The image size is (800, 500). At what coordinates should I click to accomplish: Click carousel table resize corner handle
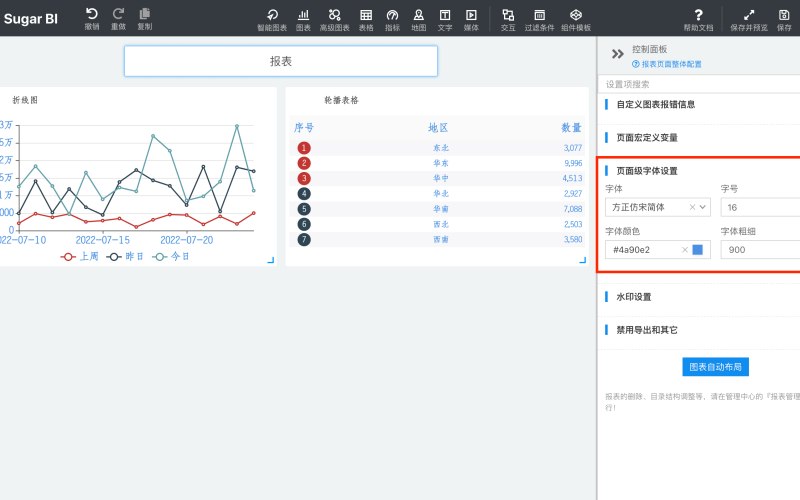(583, 260)
